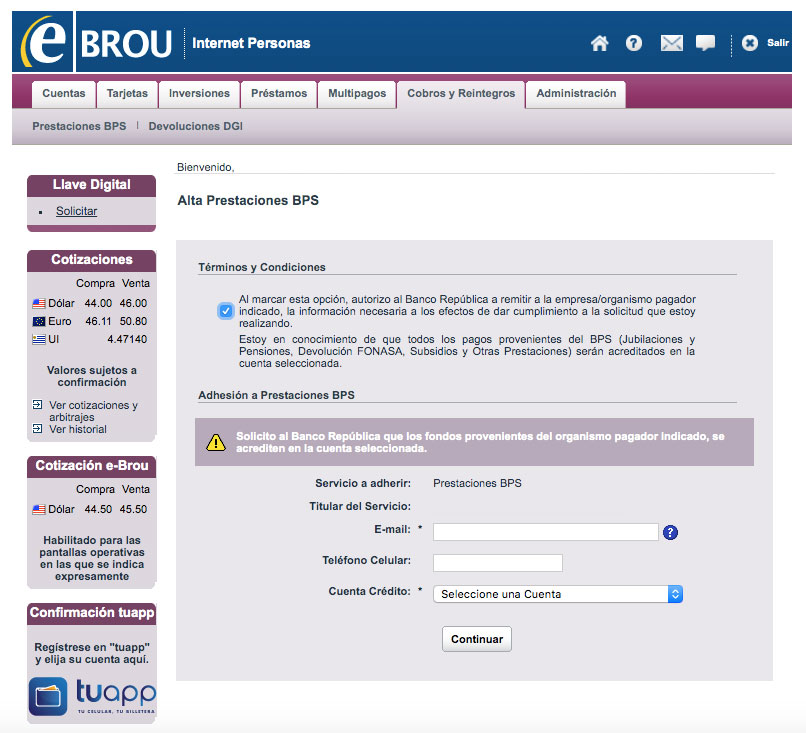Click the home icon in the header
806x733 pixels.
(x=599, y=44)
